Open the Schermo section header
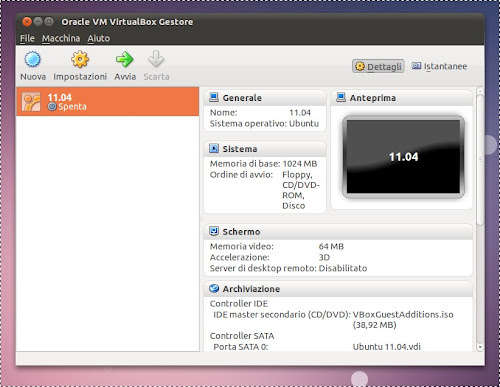Image resolution: width=500 pixels, height=387 pixels. (x=338, y=231)
